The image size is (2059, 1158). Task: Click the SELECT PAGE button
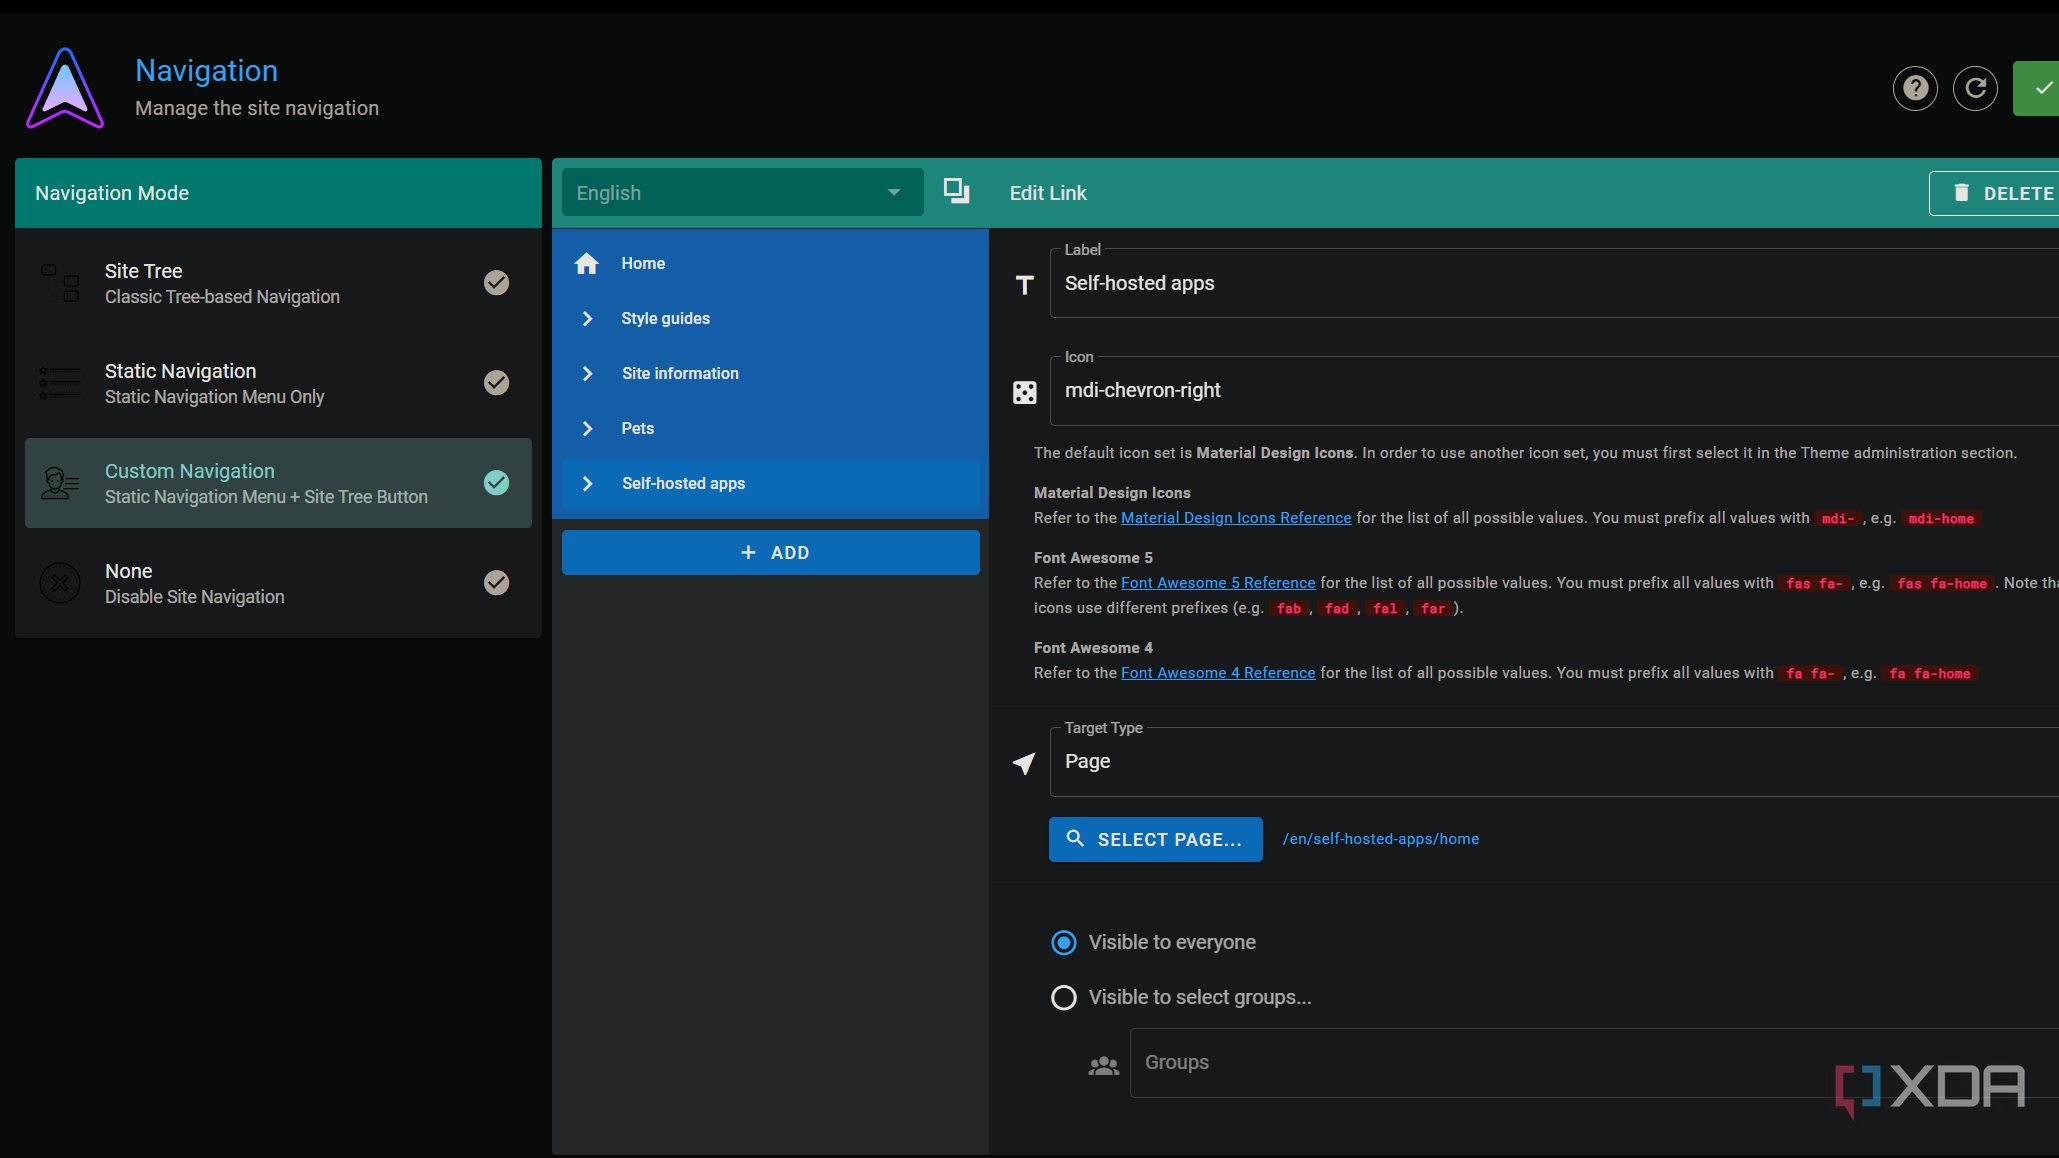tap(1155, 840)
